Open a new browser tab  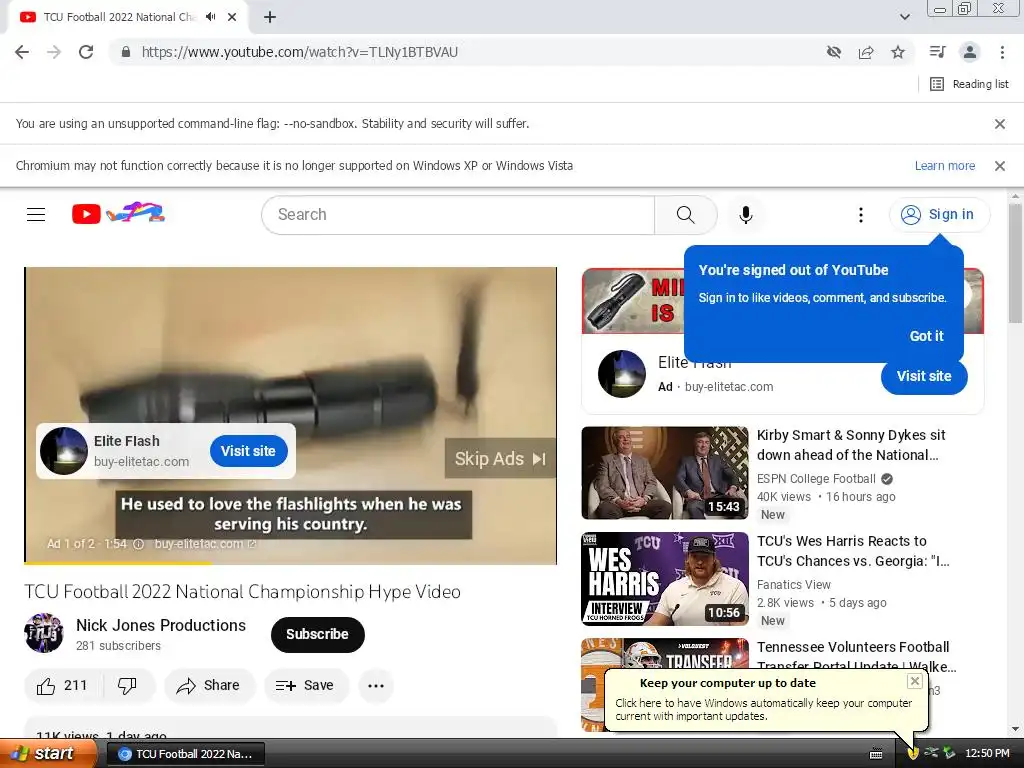click(270, 17)
